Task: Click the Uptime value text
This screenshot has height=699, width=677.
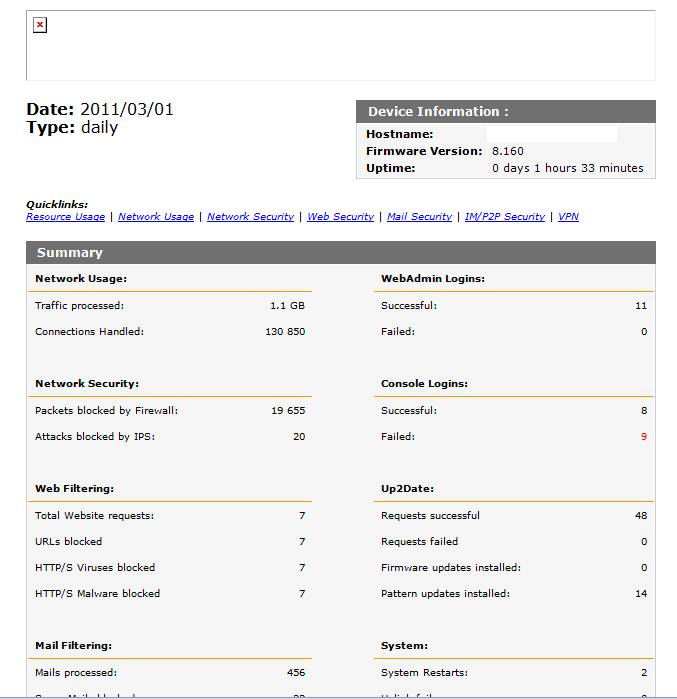Action: tap(567, 168)
